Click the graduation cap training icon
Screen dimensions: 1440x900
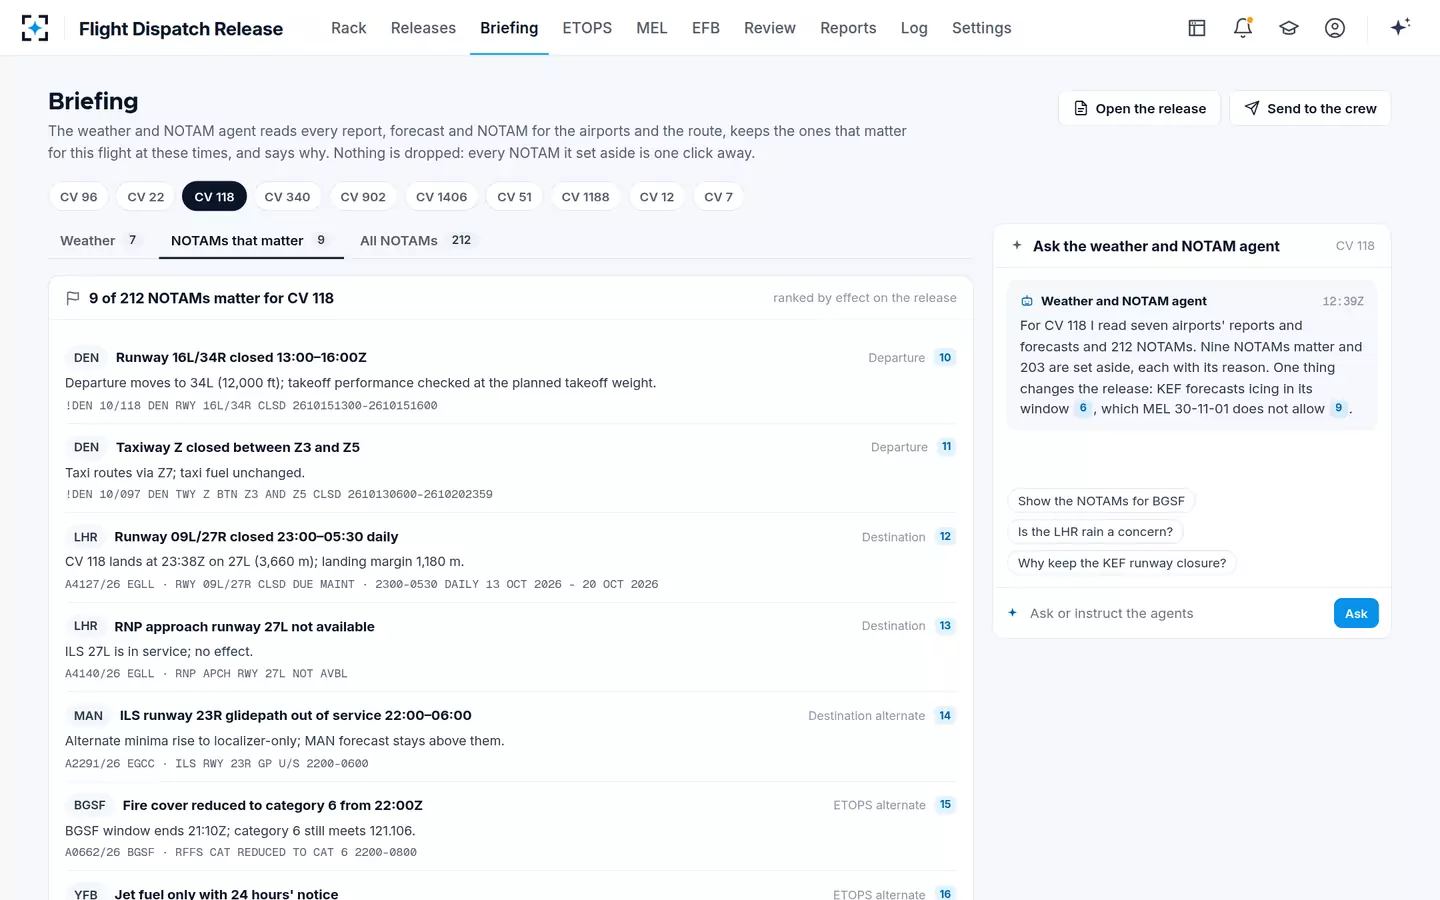pyautogui.click(x=1289, y=28)
